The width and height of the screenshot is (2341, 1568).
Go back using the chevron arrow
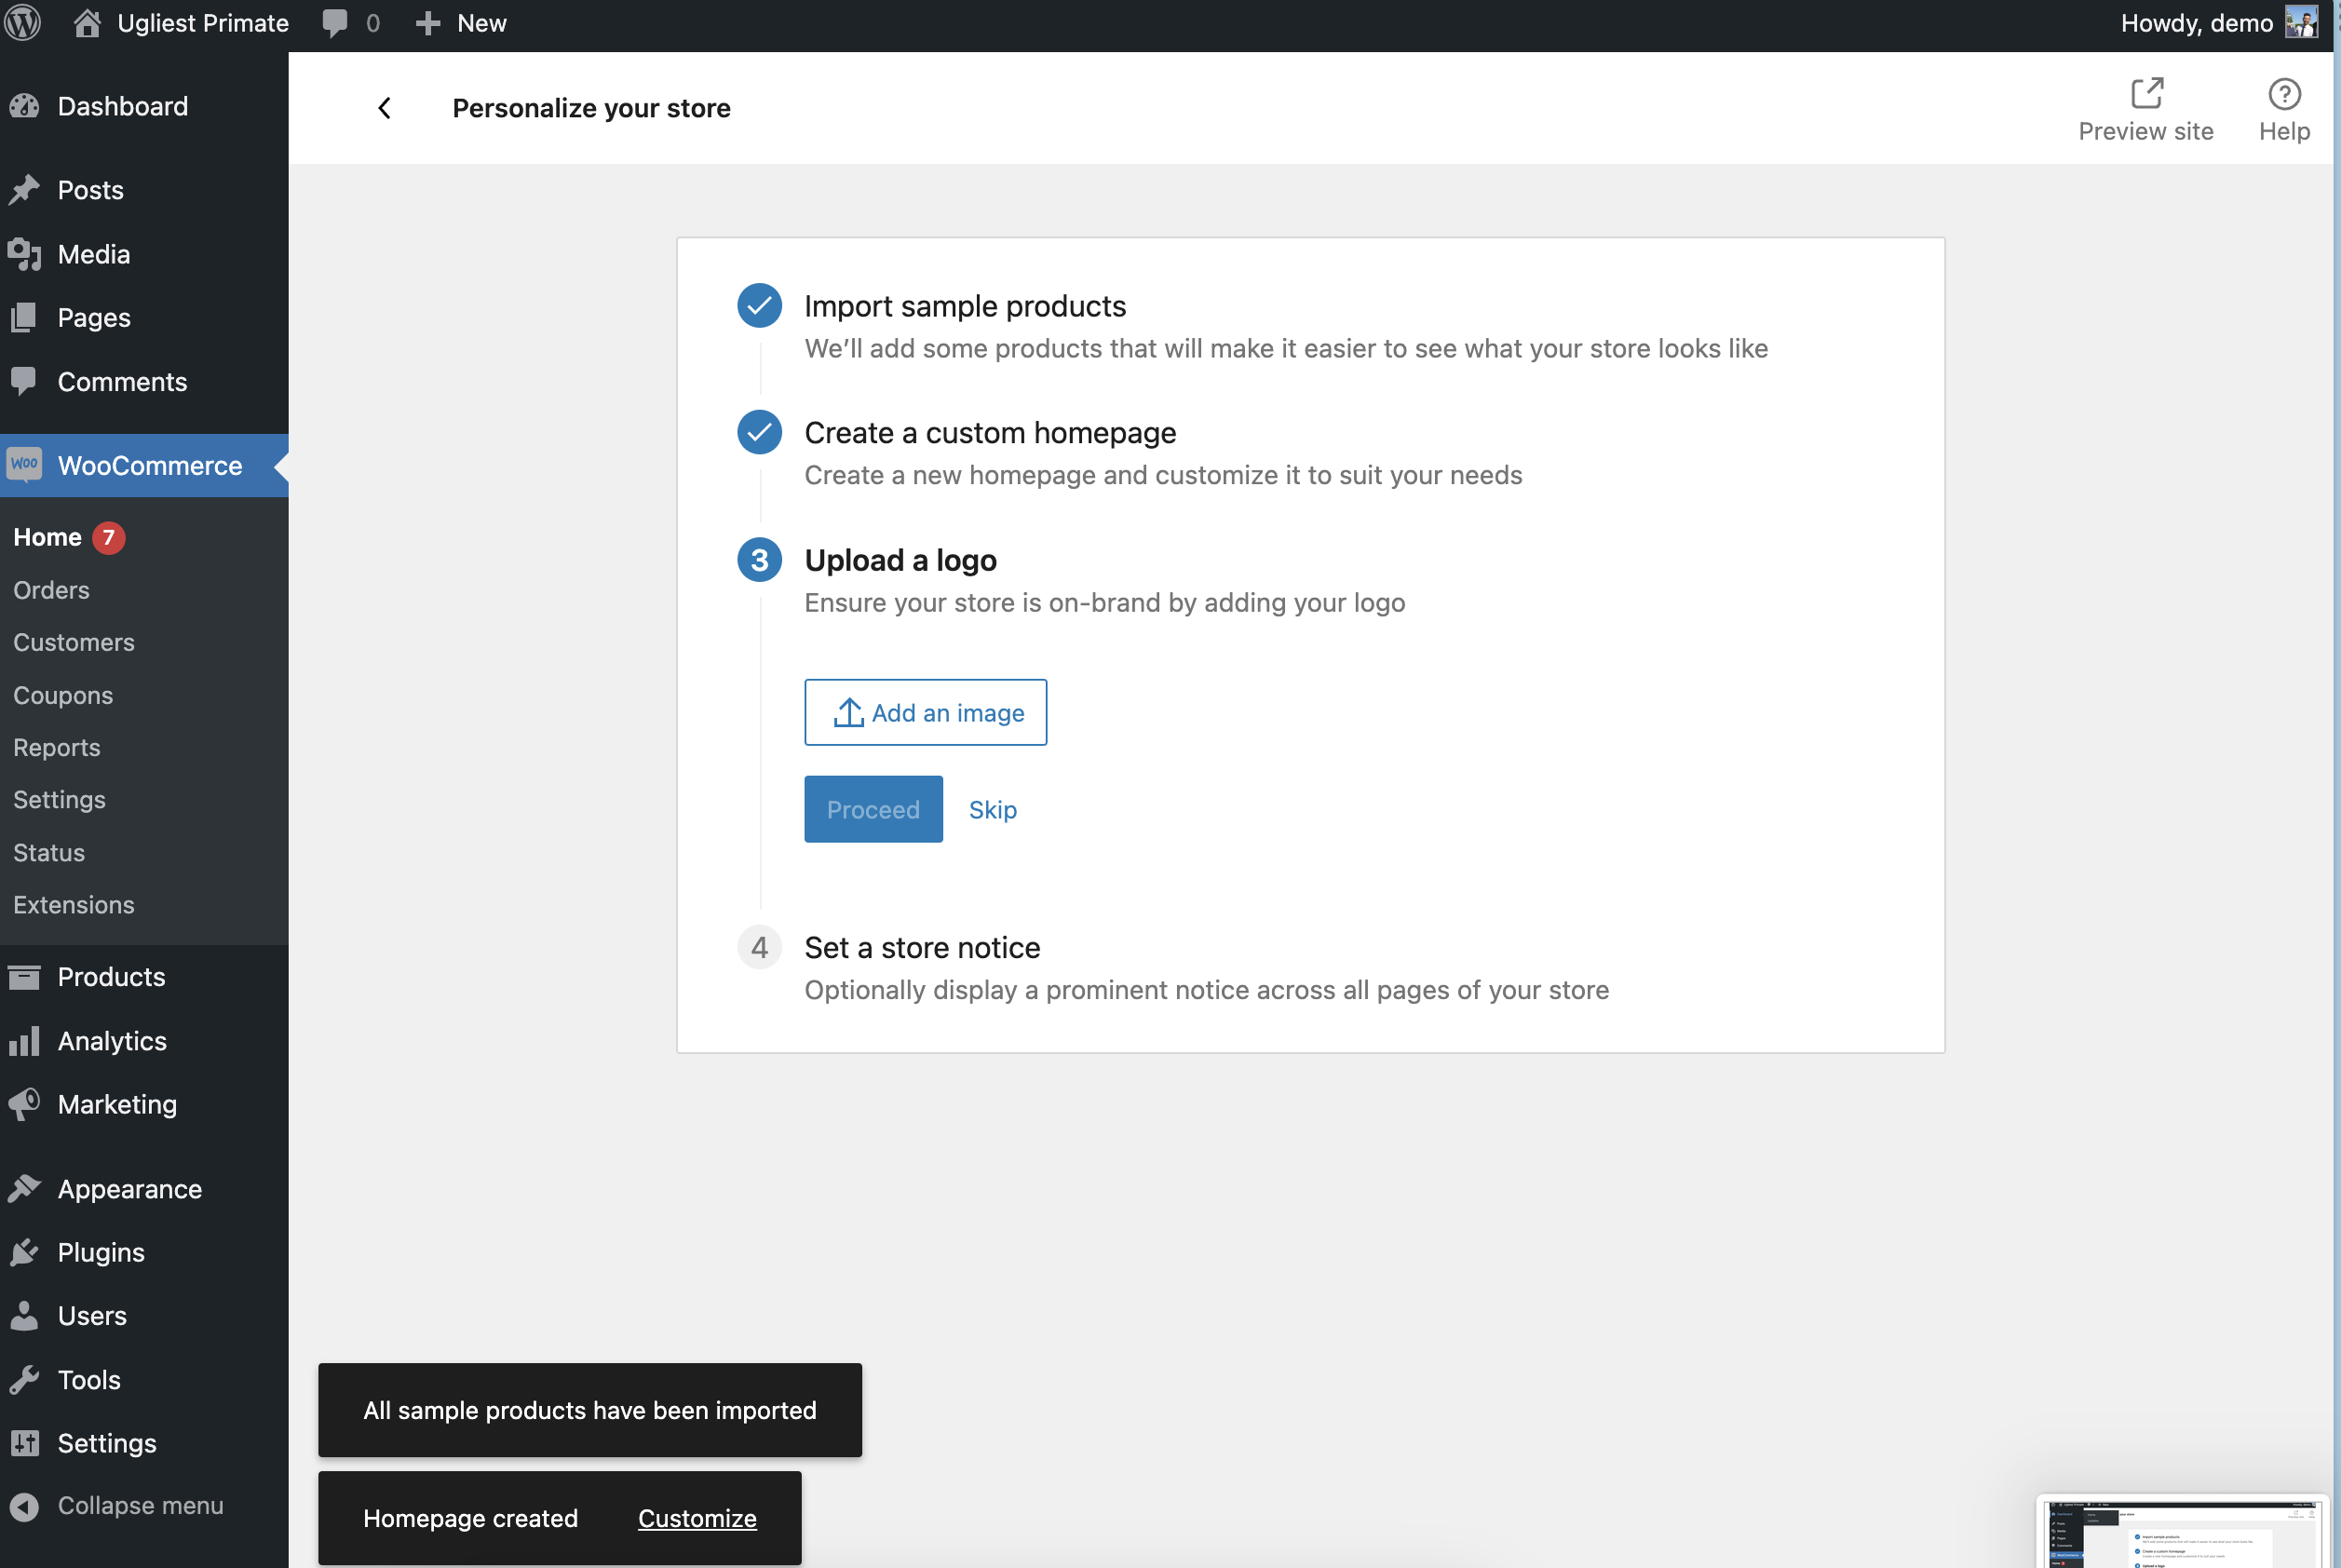(x=385, y=107)
